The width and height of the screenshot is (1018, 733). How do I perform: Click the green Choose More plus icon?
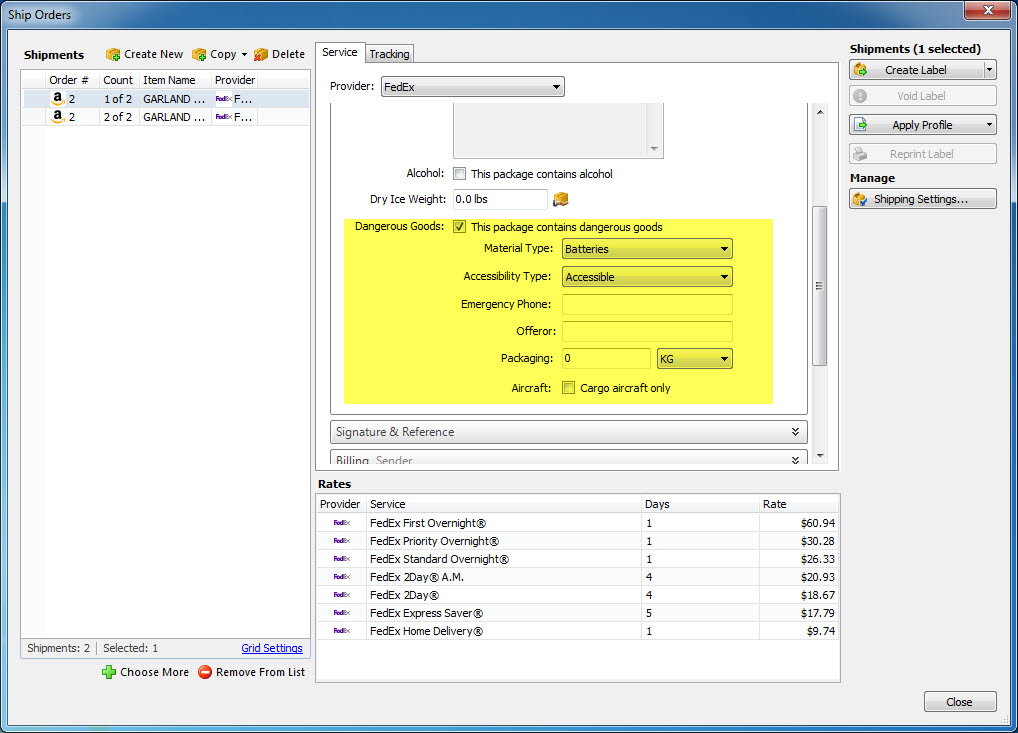pos(109,672)
